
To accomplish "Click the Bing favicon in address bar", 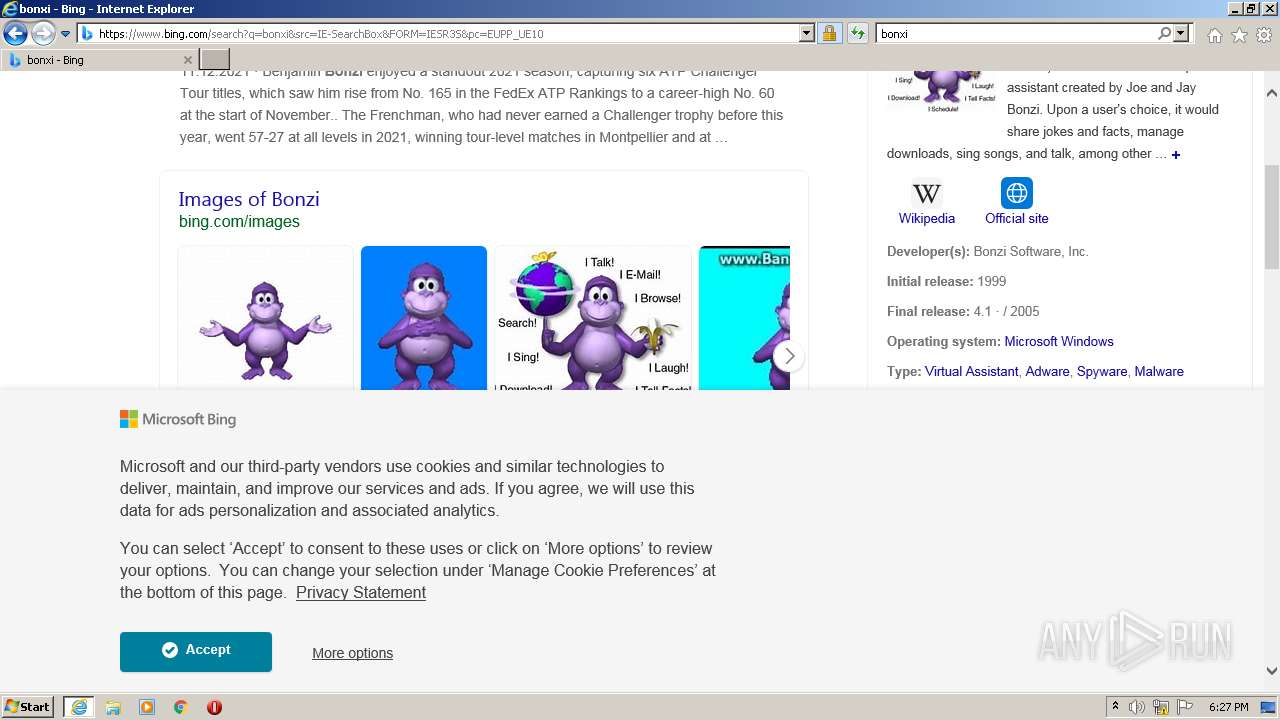I will 87,34.
